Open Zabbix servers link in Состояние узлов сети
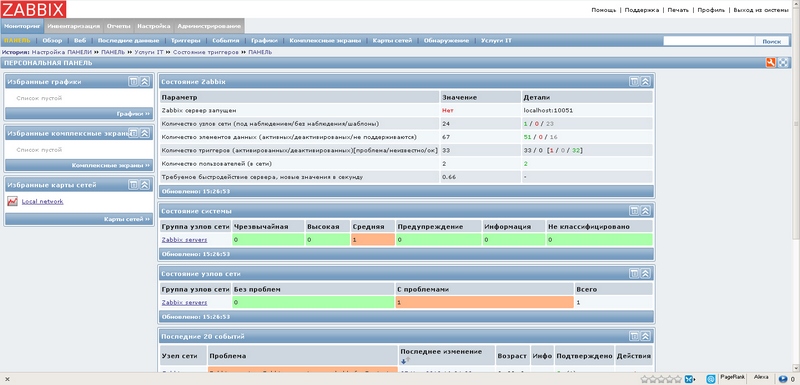 [184, 302]
